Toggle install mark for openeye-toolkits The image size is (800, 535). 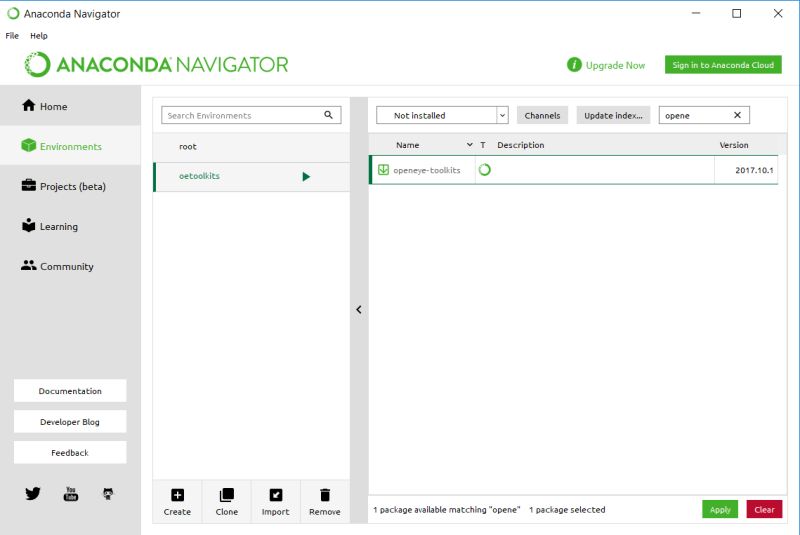(383, 170)
